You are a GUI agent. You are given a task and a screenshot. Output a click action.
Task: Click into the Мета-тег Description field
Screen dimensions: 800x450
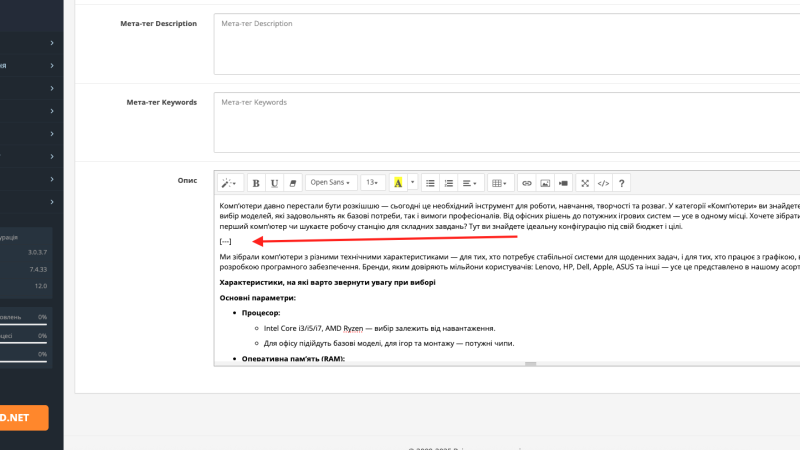click(507, 44)
